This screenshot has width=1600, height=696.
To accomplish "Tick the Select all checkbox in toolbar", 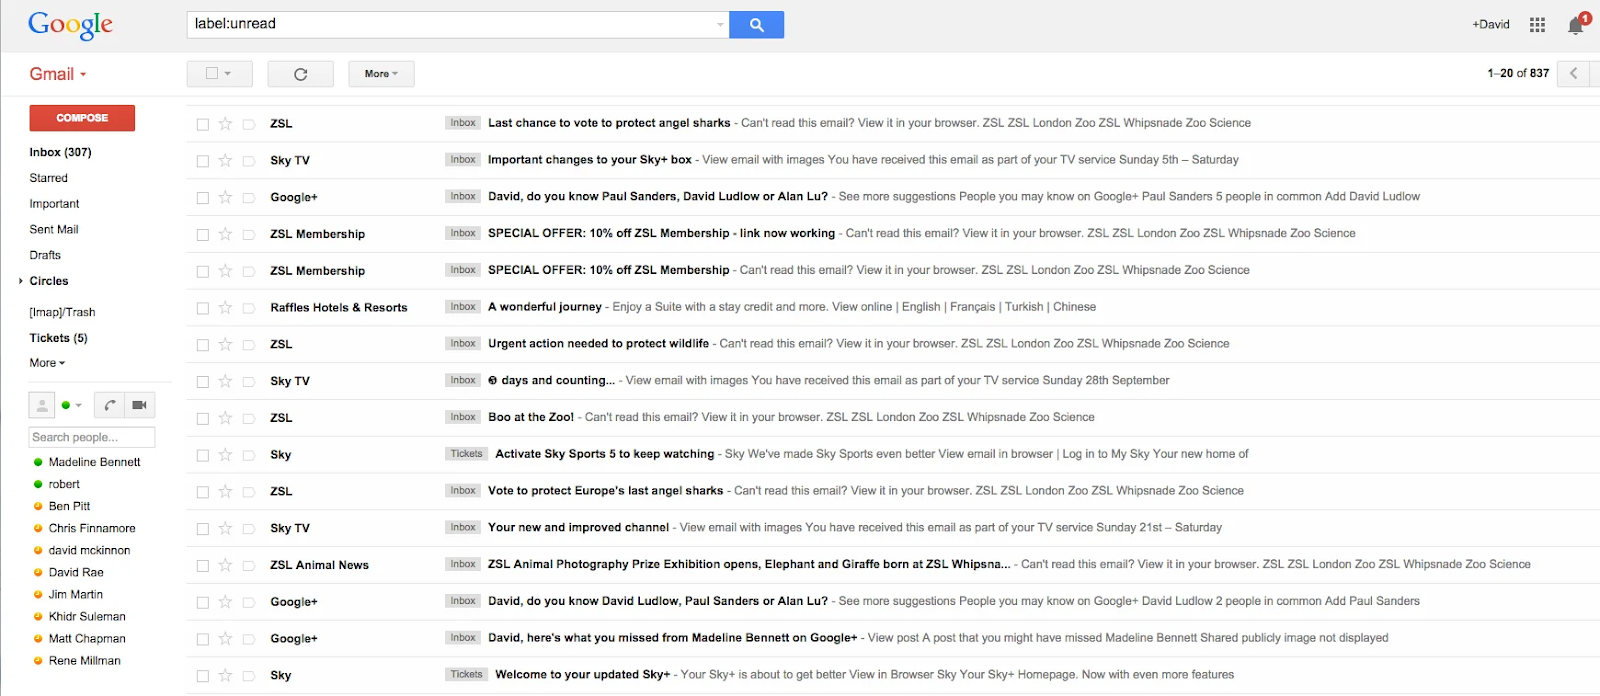I will tap(212, 73).
